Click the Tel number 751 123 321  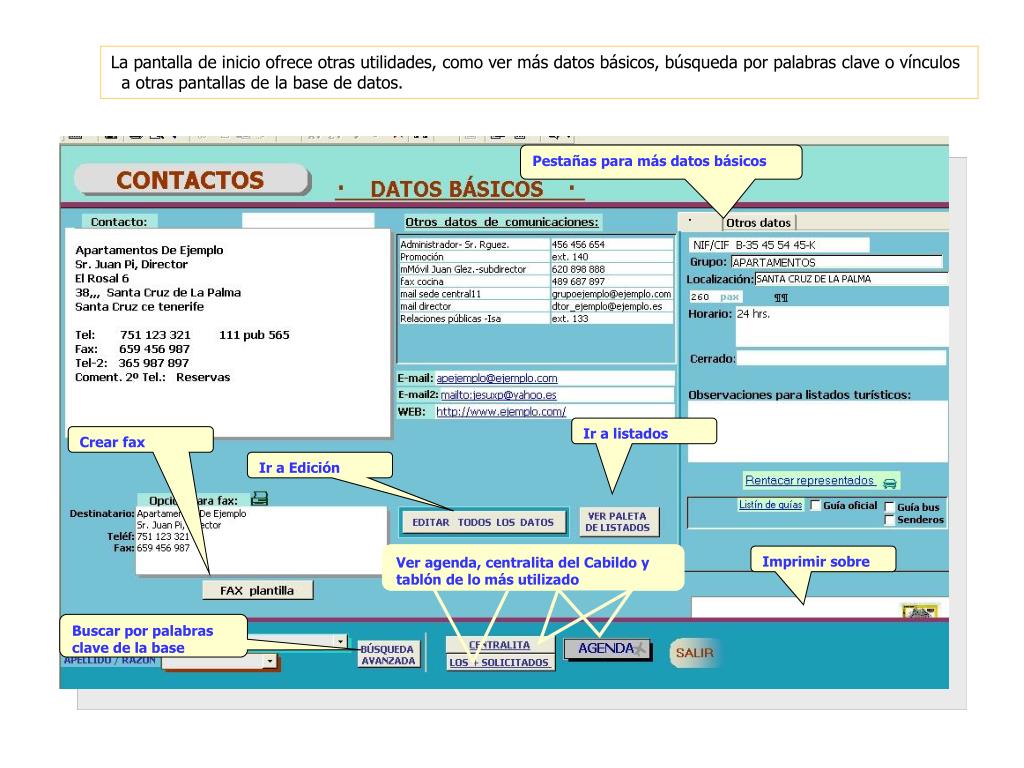pyautogui.click(x=155, y=335)
